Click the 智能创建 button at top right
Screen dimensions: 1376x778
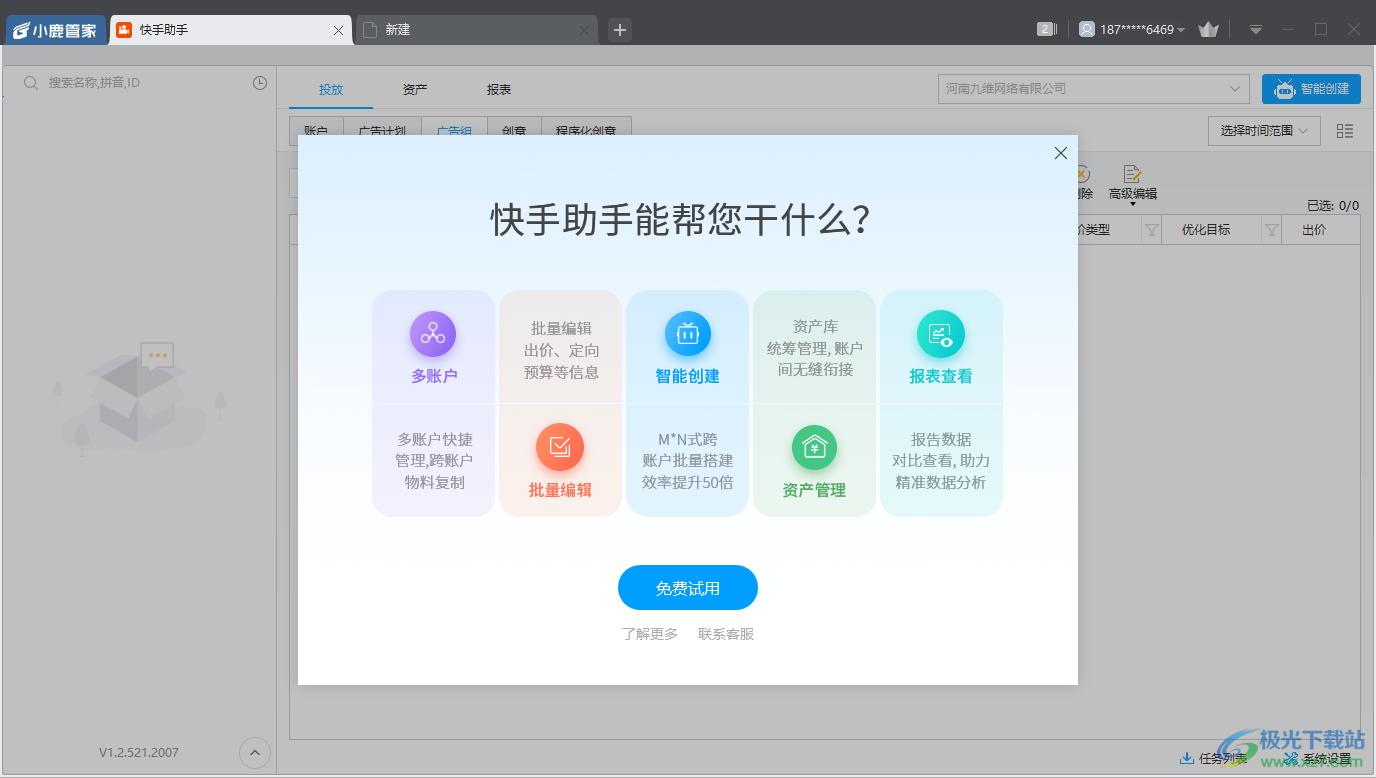click(x=1311, y=89)
